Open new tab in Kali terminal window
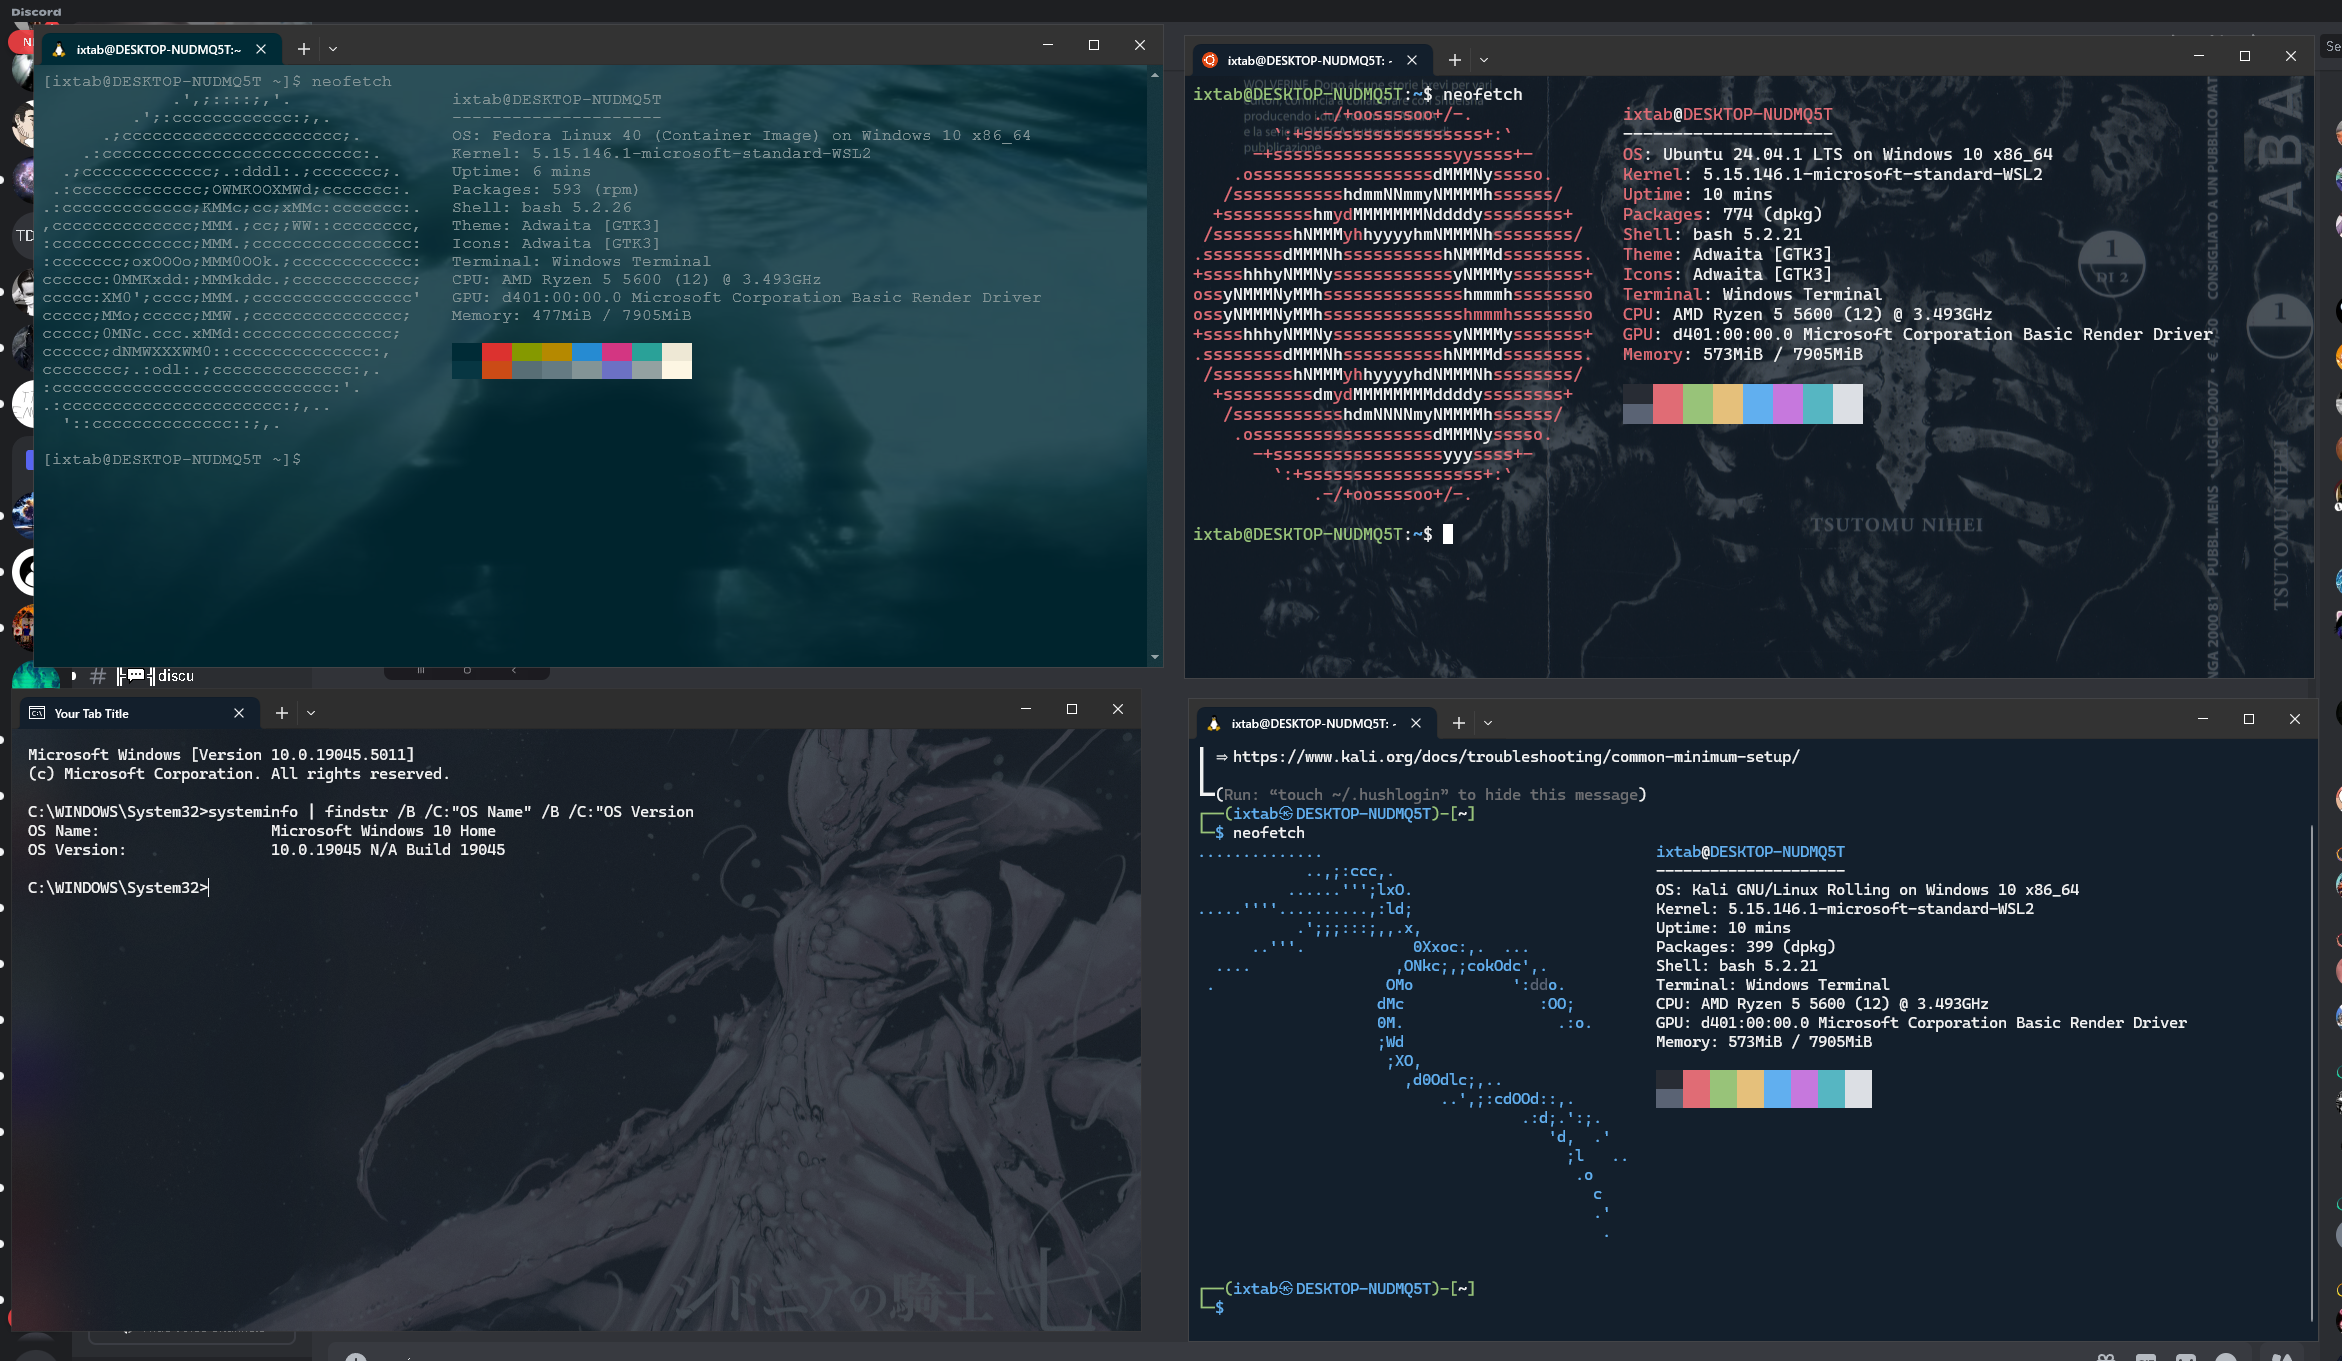Viewport: 2342px width, 1361px height. [x=1459, y=723]
